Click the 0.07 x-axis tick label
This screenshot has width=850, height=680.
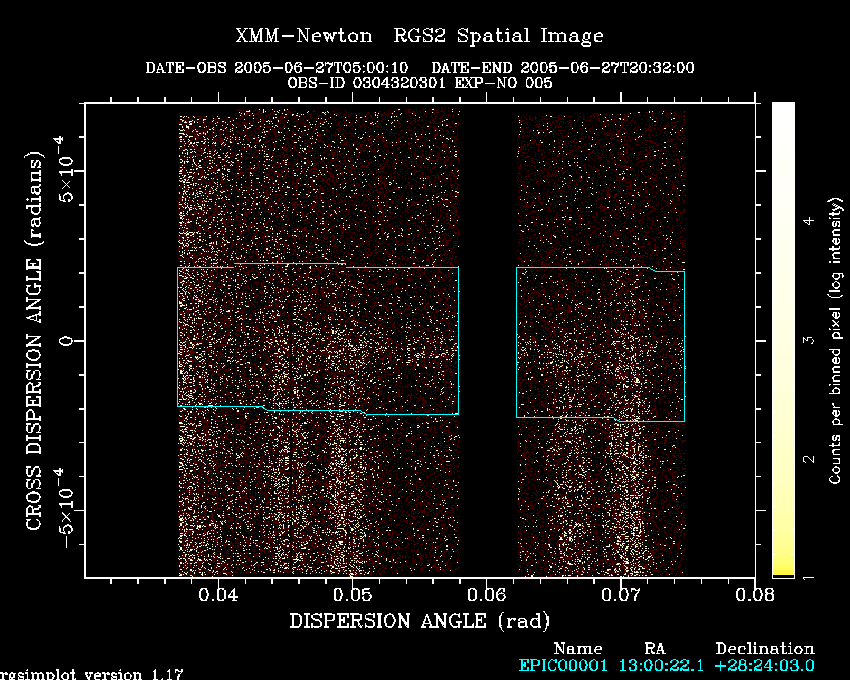tap(621, 595)
